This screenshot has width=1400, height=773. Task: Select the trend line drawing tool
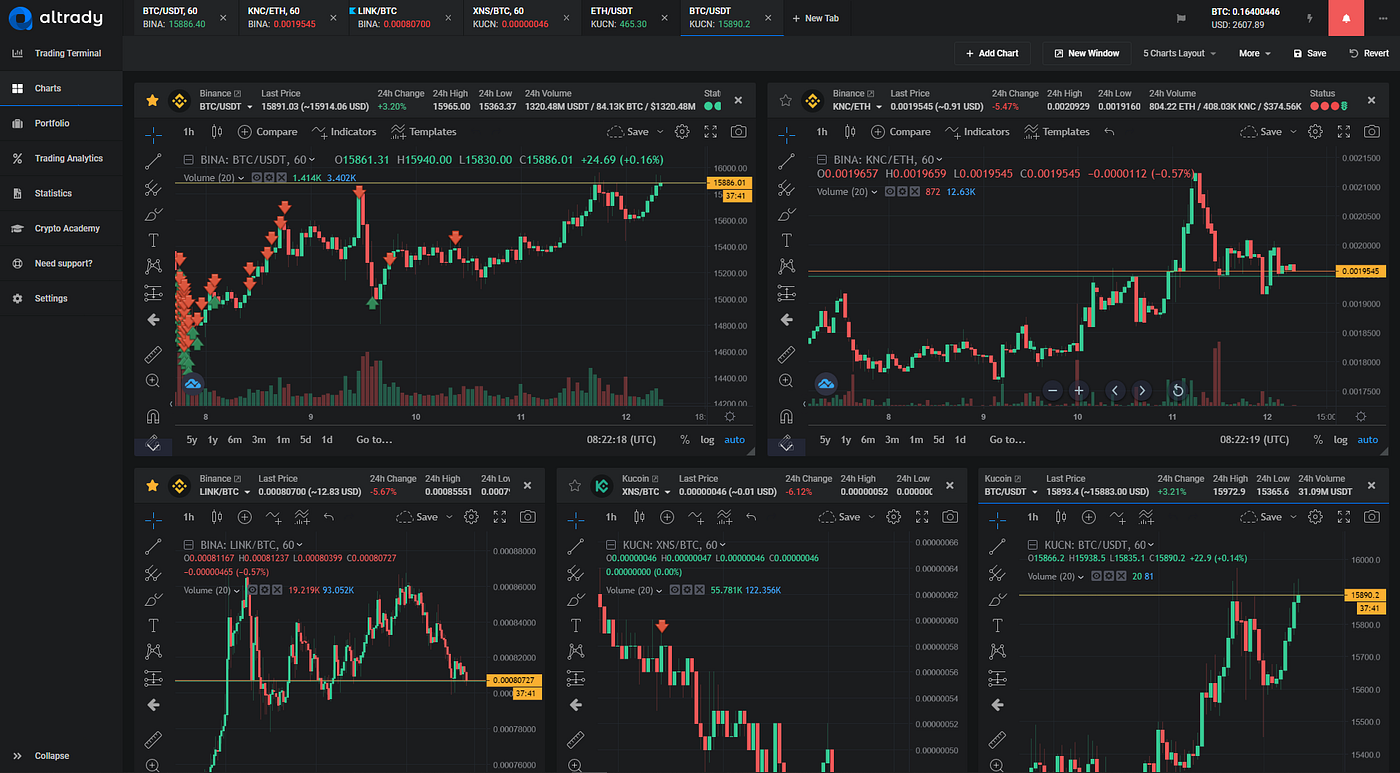[x=153, y=160]
